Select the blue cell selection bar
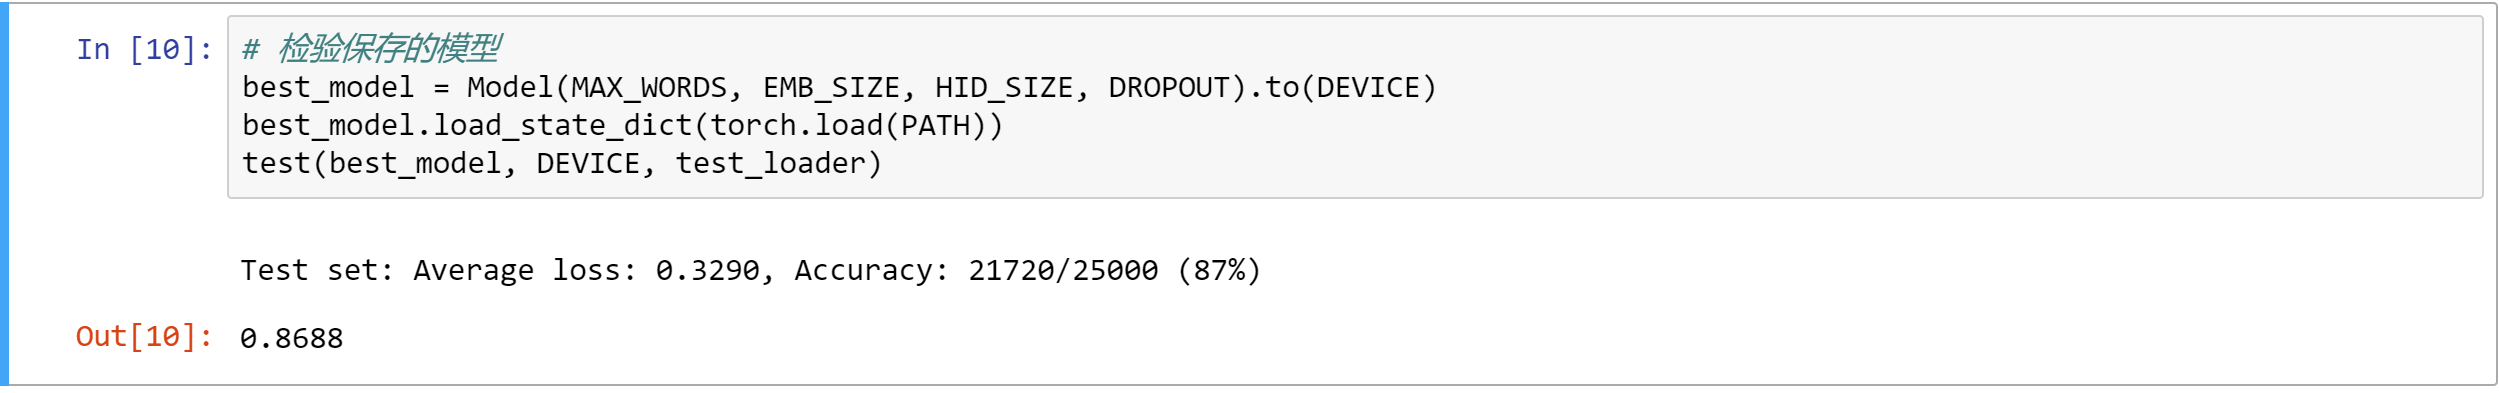The width and height of the screenshot is (2499, 393). click(x=5, y=194)
